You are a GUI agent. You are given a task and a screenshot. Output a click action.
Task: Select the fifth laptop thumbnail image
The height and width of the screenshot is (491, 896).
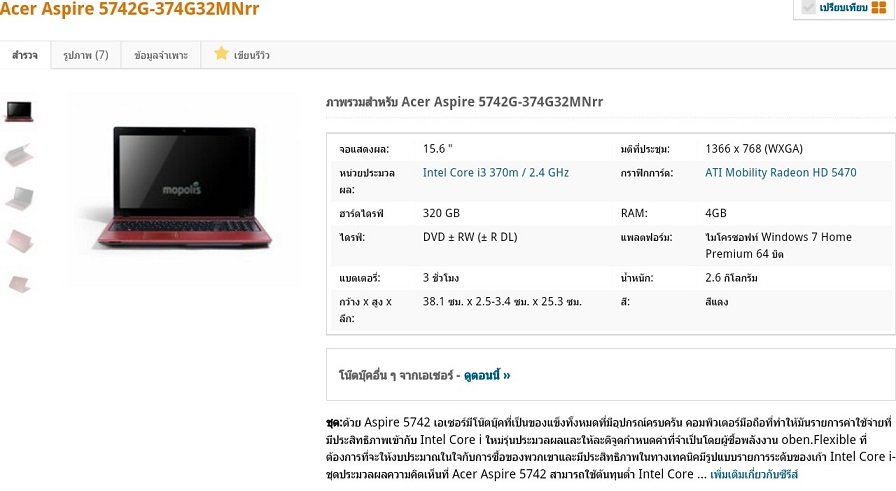coord(19,283)
